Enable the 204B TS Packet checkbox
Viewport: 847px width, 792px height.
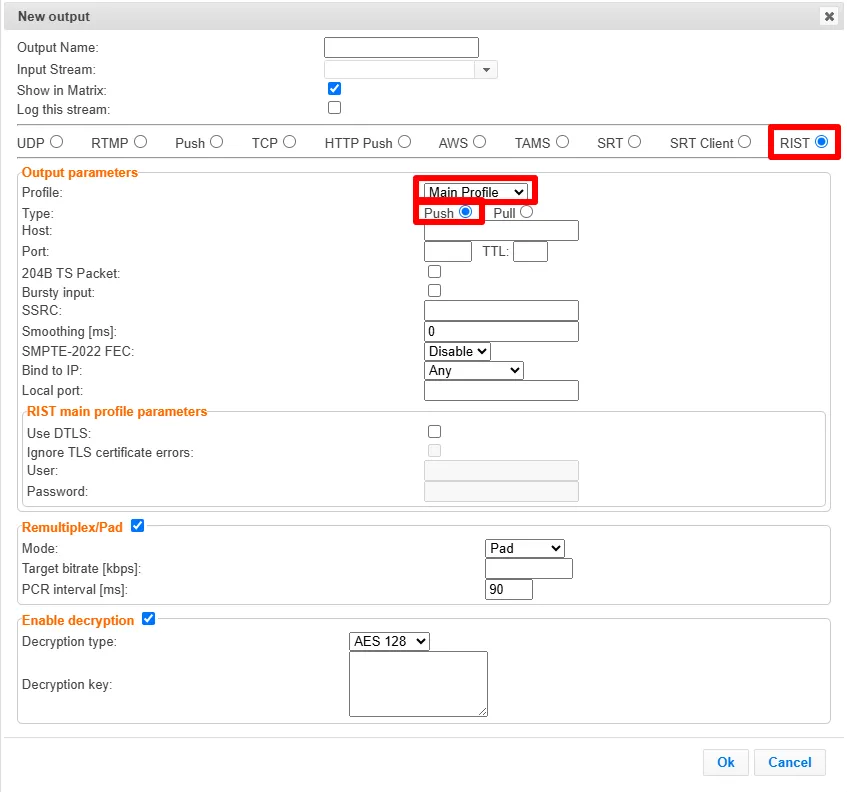pyautogui.click(x=434, y=272)
